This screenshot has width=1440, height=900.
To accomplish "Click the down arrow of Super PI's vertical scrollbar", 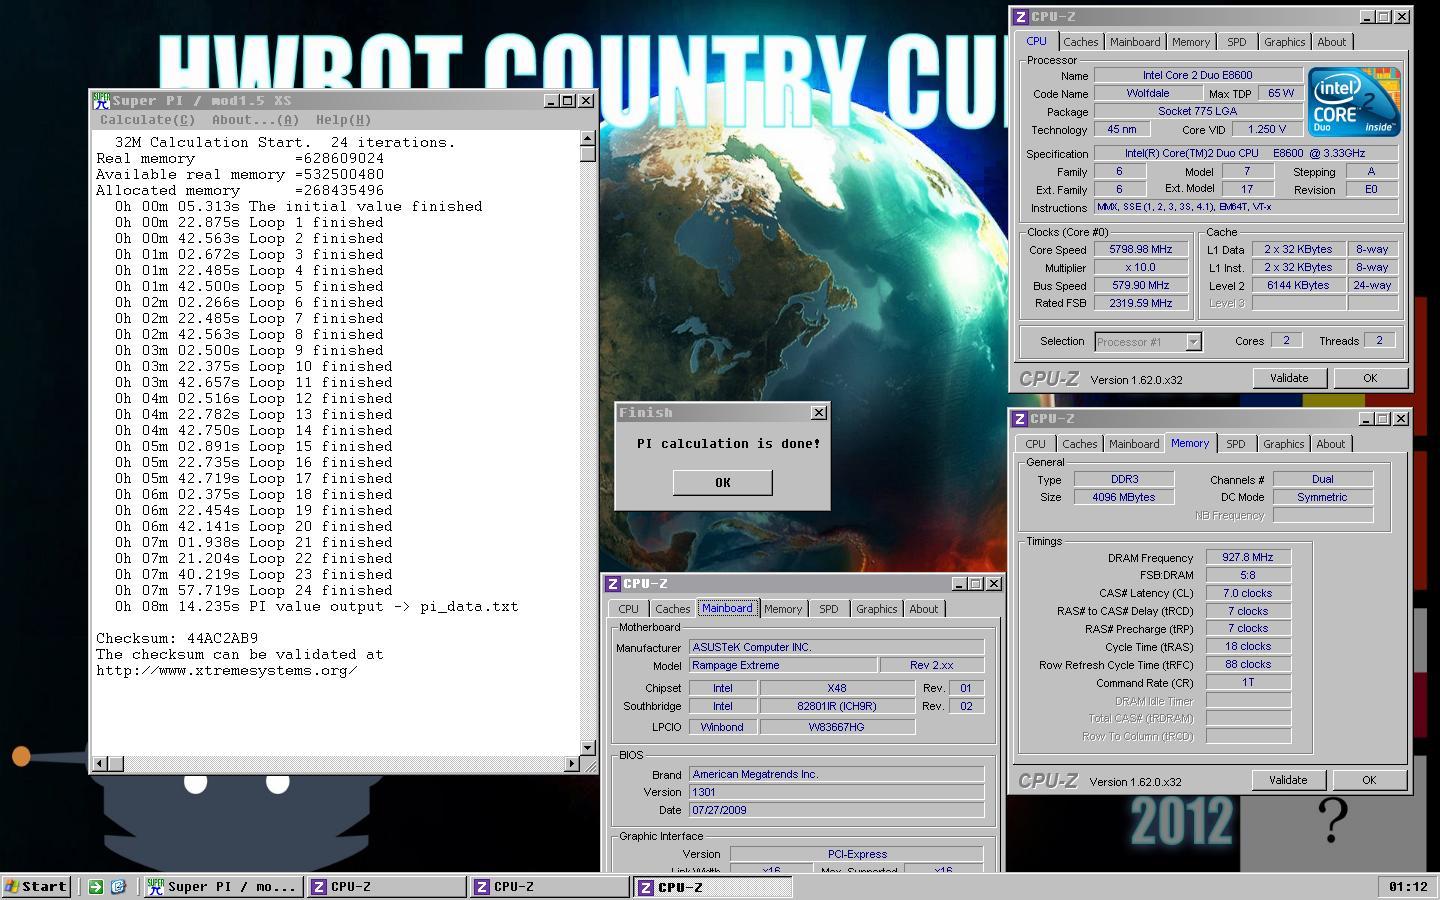I will tap(587, 747).
